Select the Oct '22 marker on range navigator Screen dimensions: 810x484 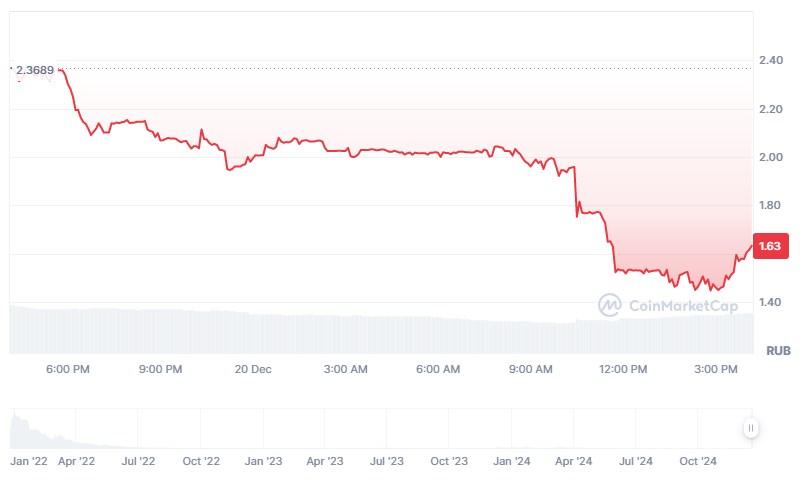point(201,461)
